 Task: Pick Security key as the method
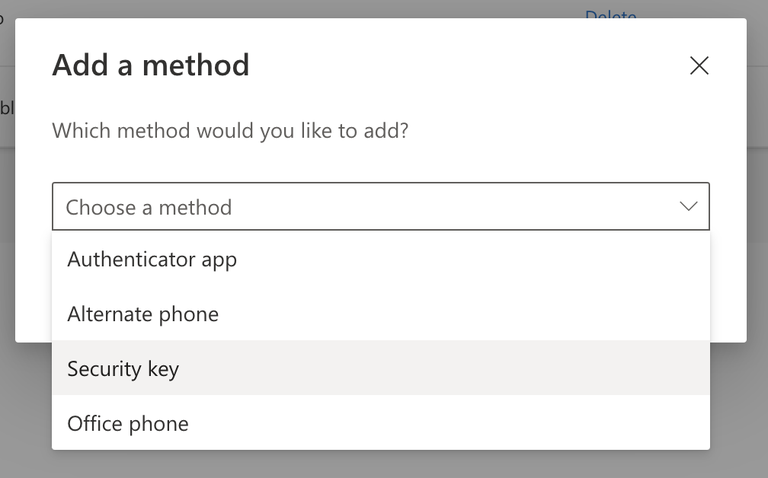123,369
